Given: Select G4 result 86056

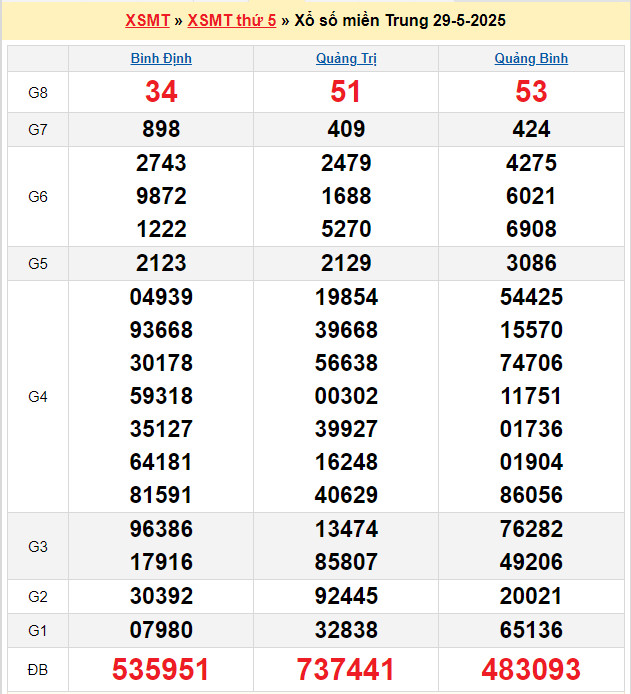Looking at the screenshot, I should [531, 495].
